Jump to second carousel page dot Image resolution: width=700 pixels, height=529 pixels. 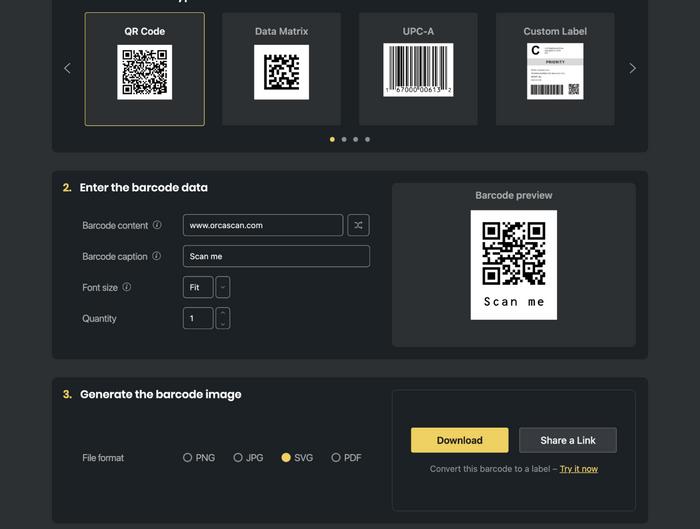[x=344, y=139]
